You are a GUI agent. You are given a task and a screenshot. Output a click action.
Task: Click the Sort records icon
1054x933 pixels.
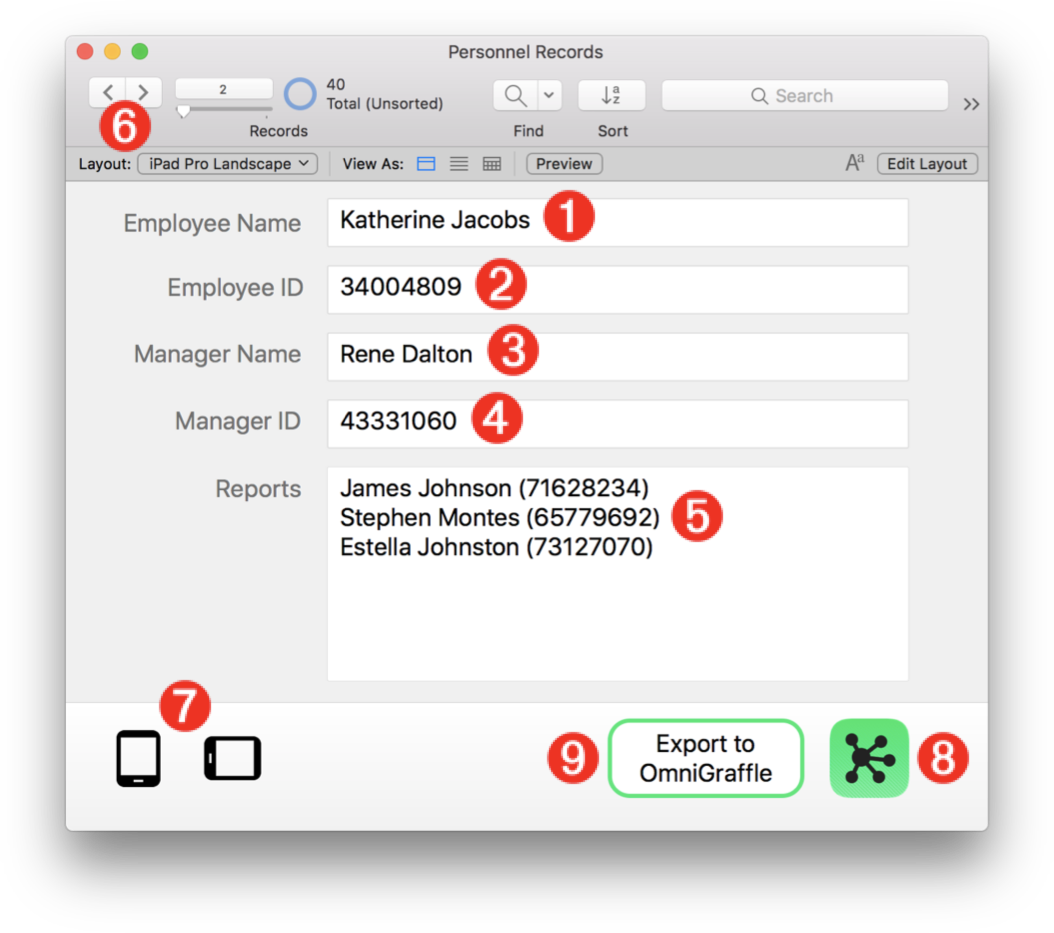[611, 96]
